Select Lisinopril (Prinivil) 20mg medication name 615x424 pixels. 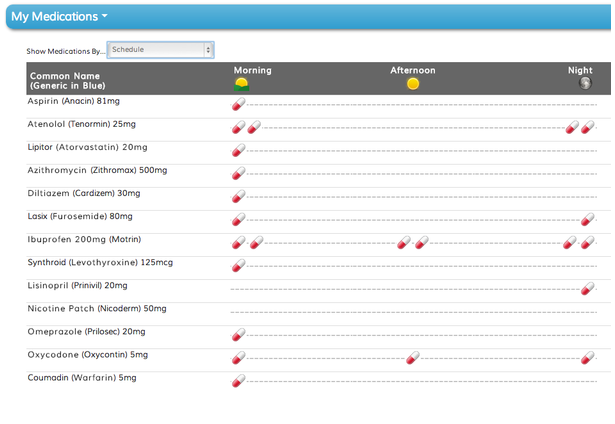pos(77,286)
